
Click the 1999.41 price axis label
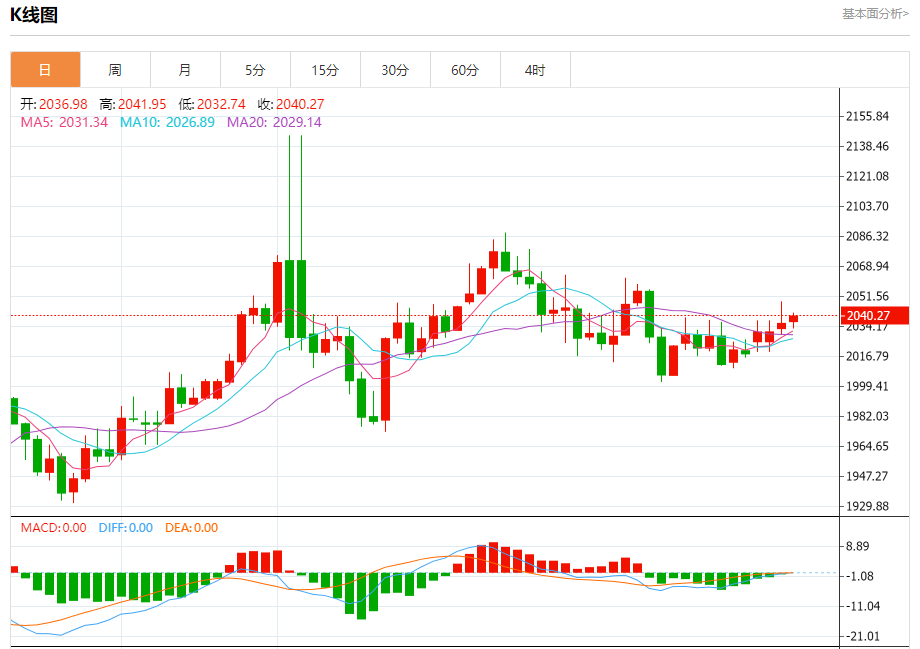[x=867, y=386]
